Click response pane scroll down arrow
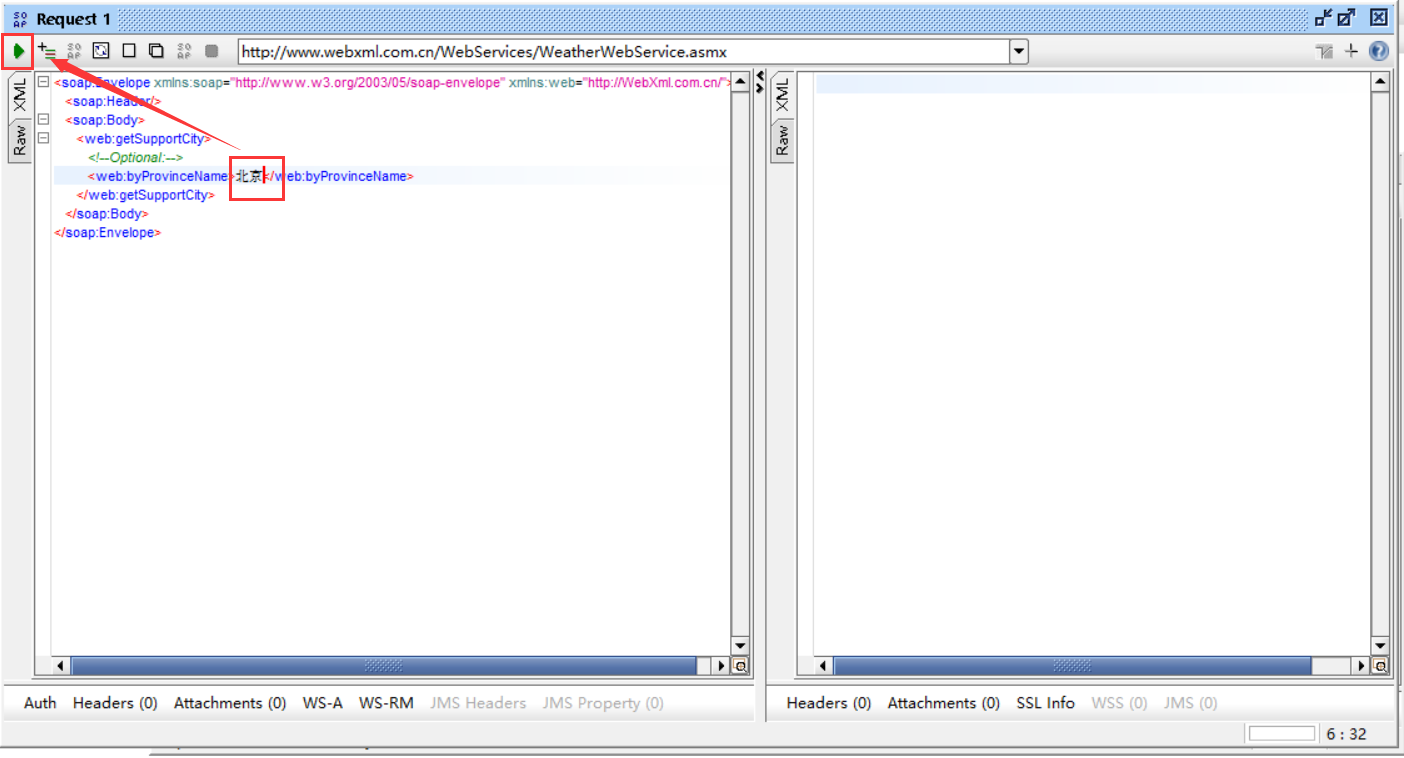Viewport: 1404px width, 758px height. pyautogui.click(x=1381, y=646)
